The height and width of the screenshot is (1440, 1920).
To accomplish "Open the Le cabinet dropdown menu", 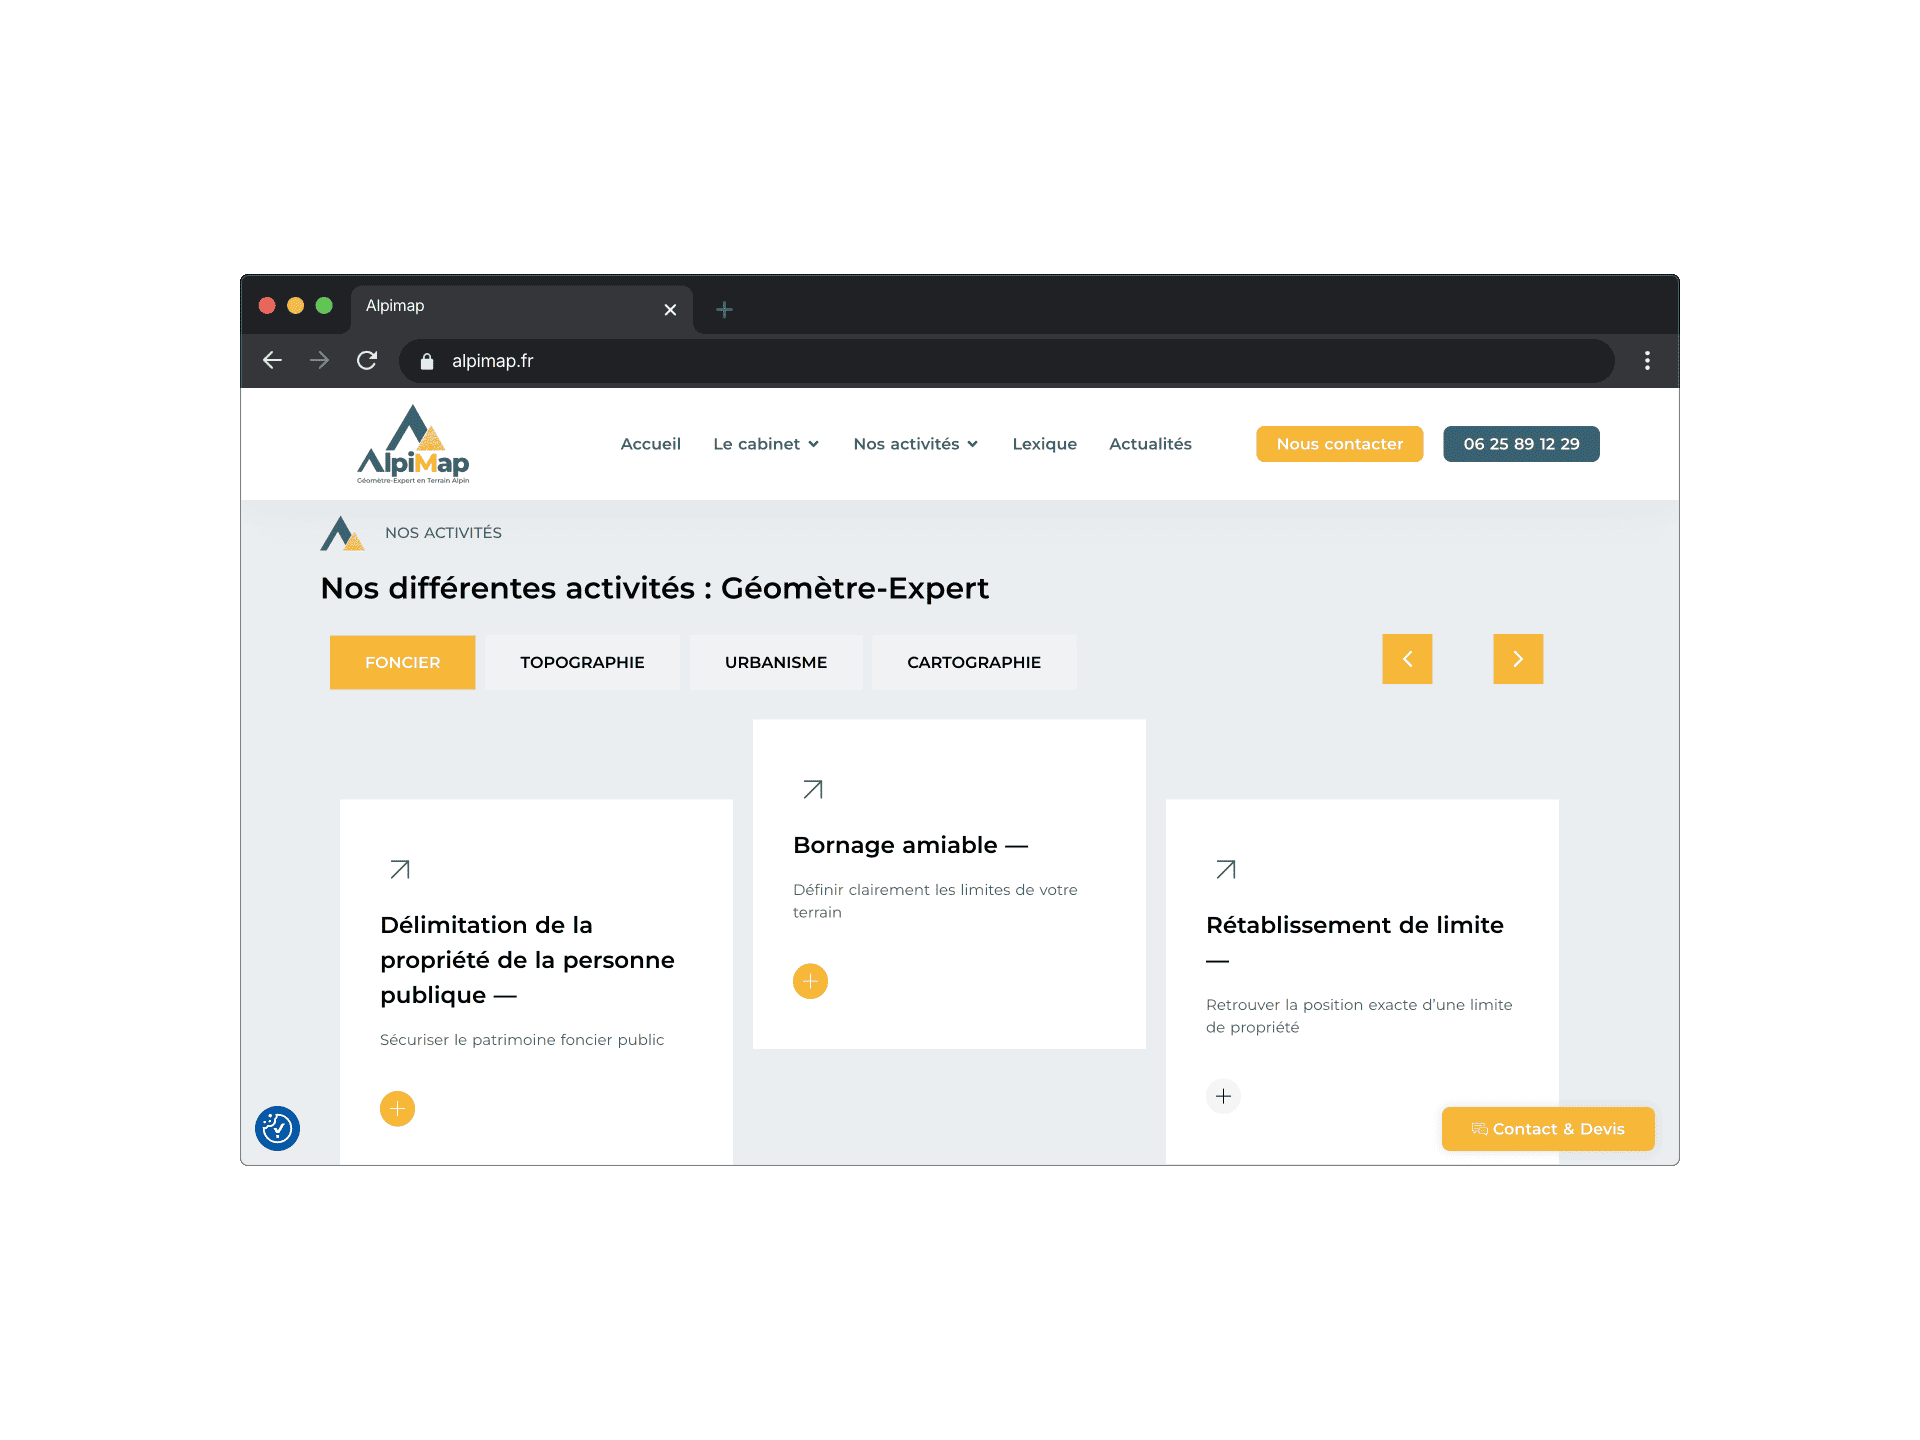I will pyautogui.click(x=766, y=444).
